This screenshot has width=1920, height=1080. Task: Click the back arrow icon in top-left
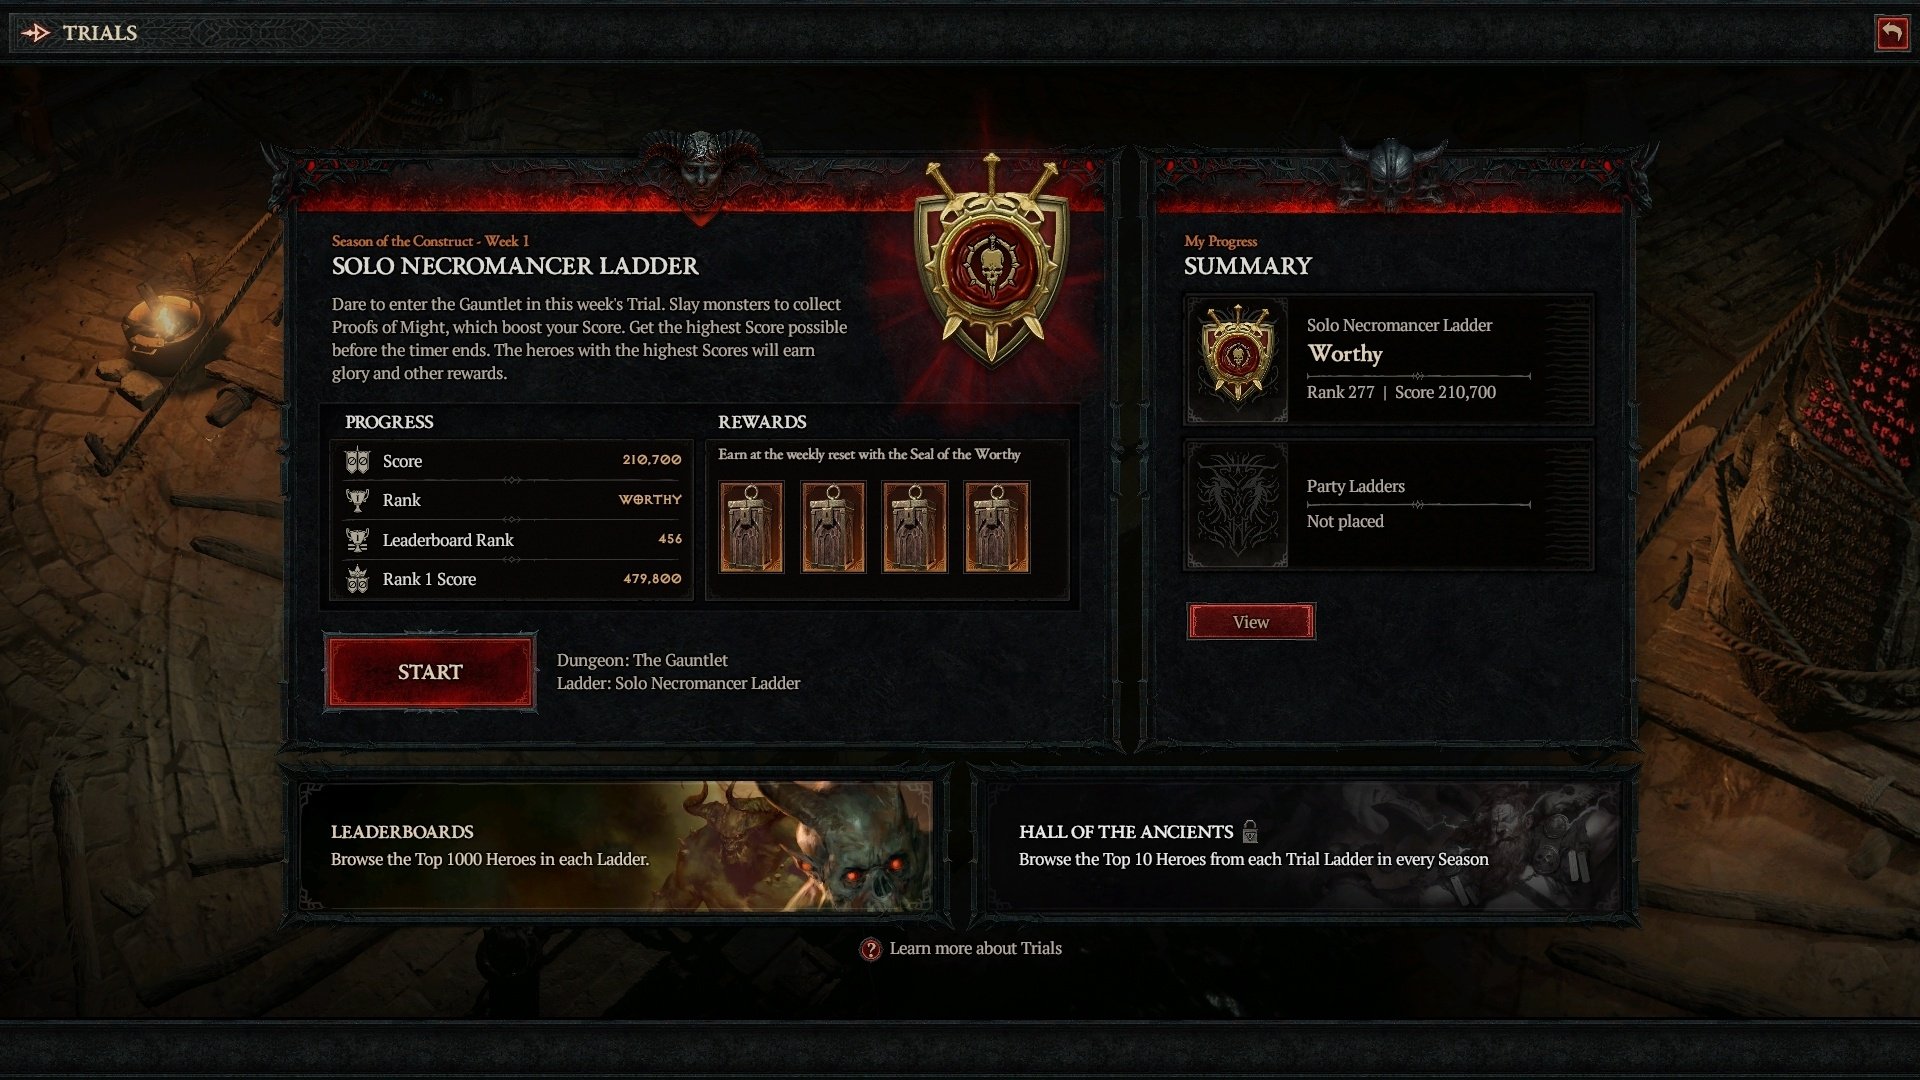click(36, 32)
